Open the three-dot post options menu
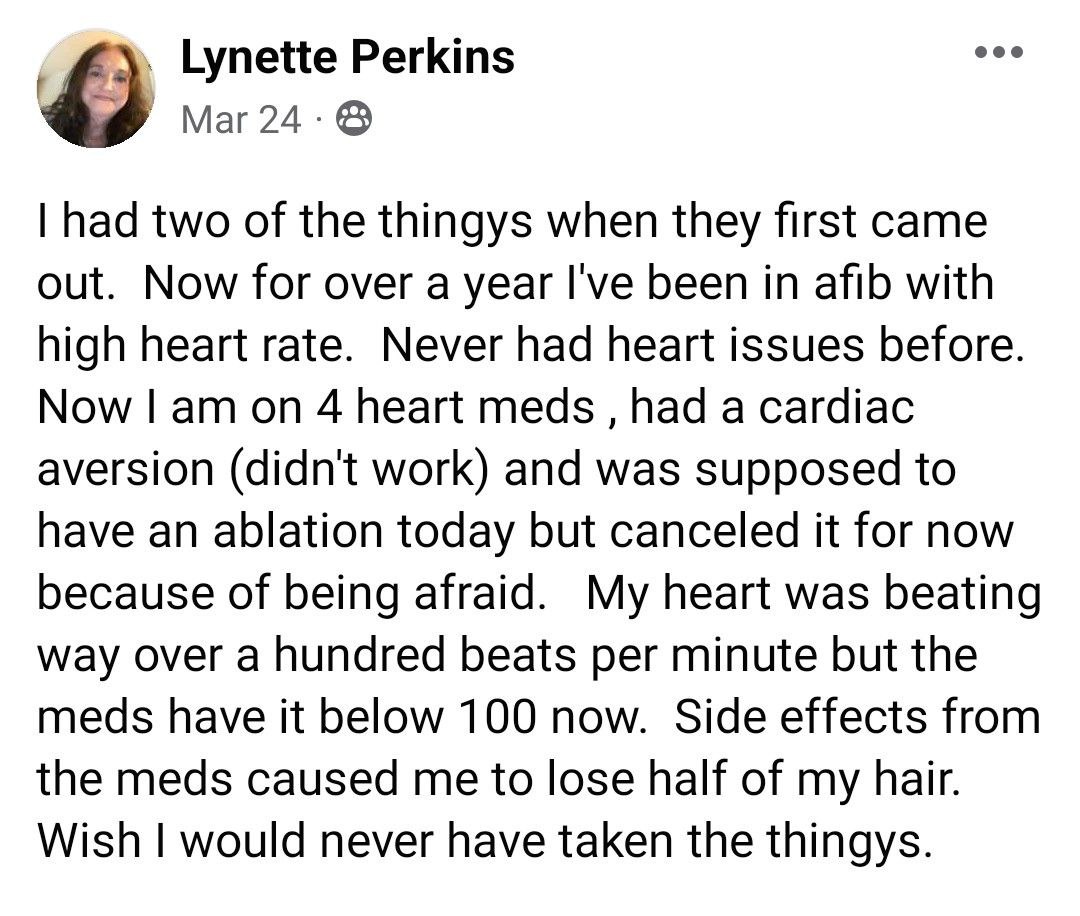The height and width of the screenshot is (916, 1080). point(1000,53)
